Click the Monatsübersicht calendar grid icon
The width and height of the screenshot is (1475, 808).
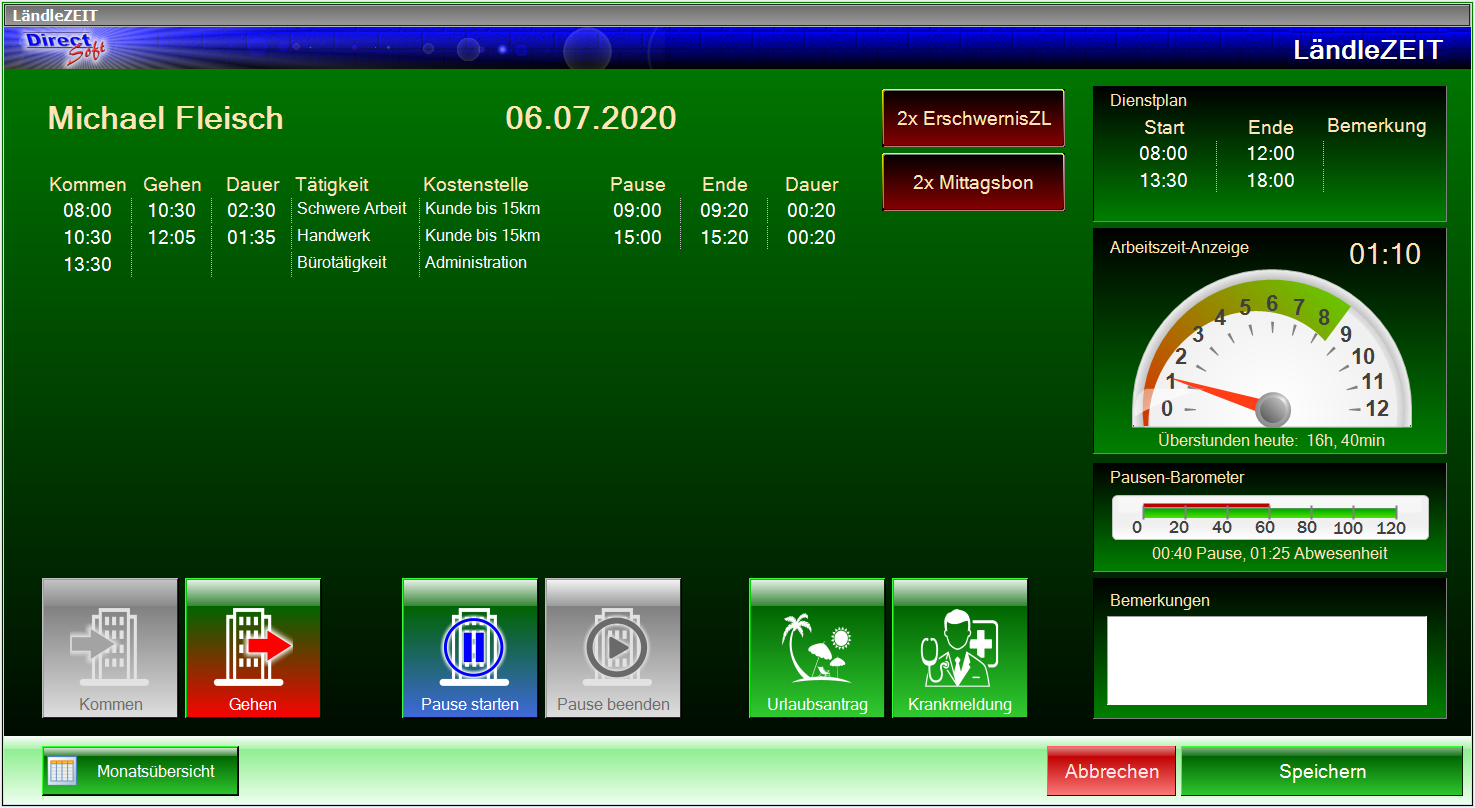point(62,772)
